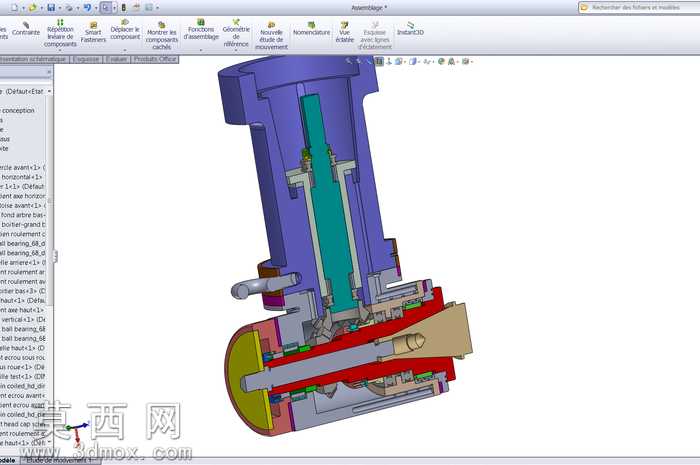This screenshot has width=700, height=465.
Task: Expand the Open file dropdown arrow
Action: tap(41, 8)
